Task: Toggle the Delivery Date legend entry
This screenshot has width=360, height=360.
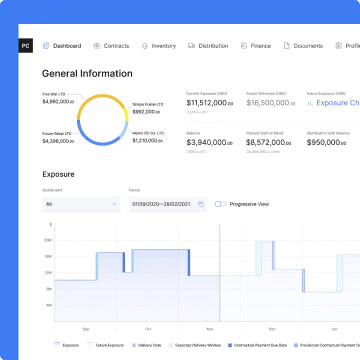Action: click(x=147, y=345)
